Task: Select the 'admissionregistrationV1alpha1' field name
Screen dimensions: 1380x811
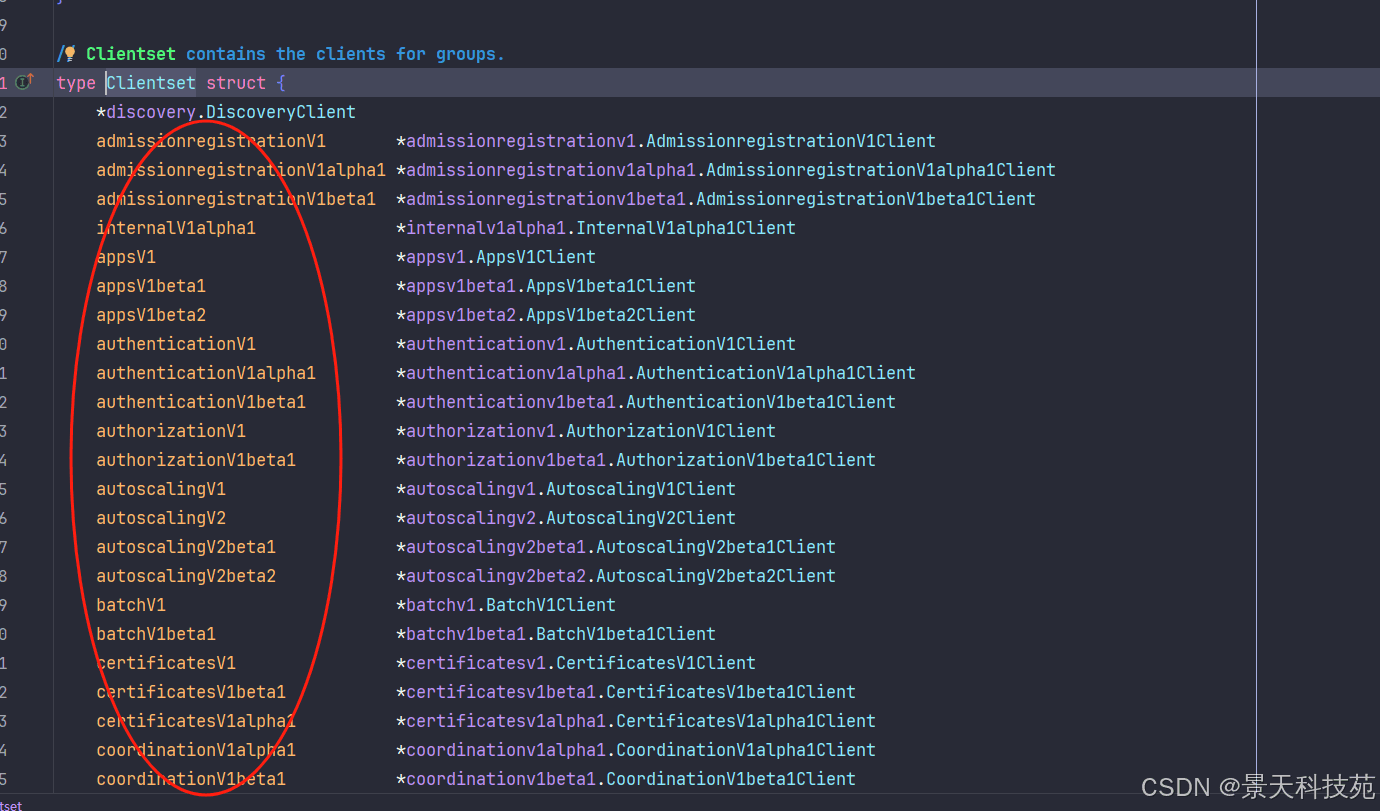Action: pyautogui.click(x=241, y=170)
